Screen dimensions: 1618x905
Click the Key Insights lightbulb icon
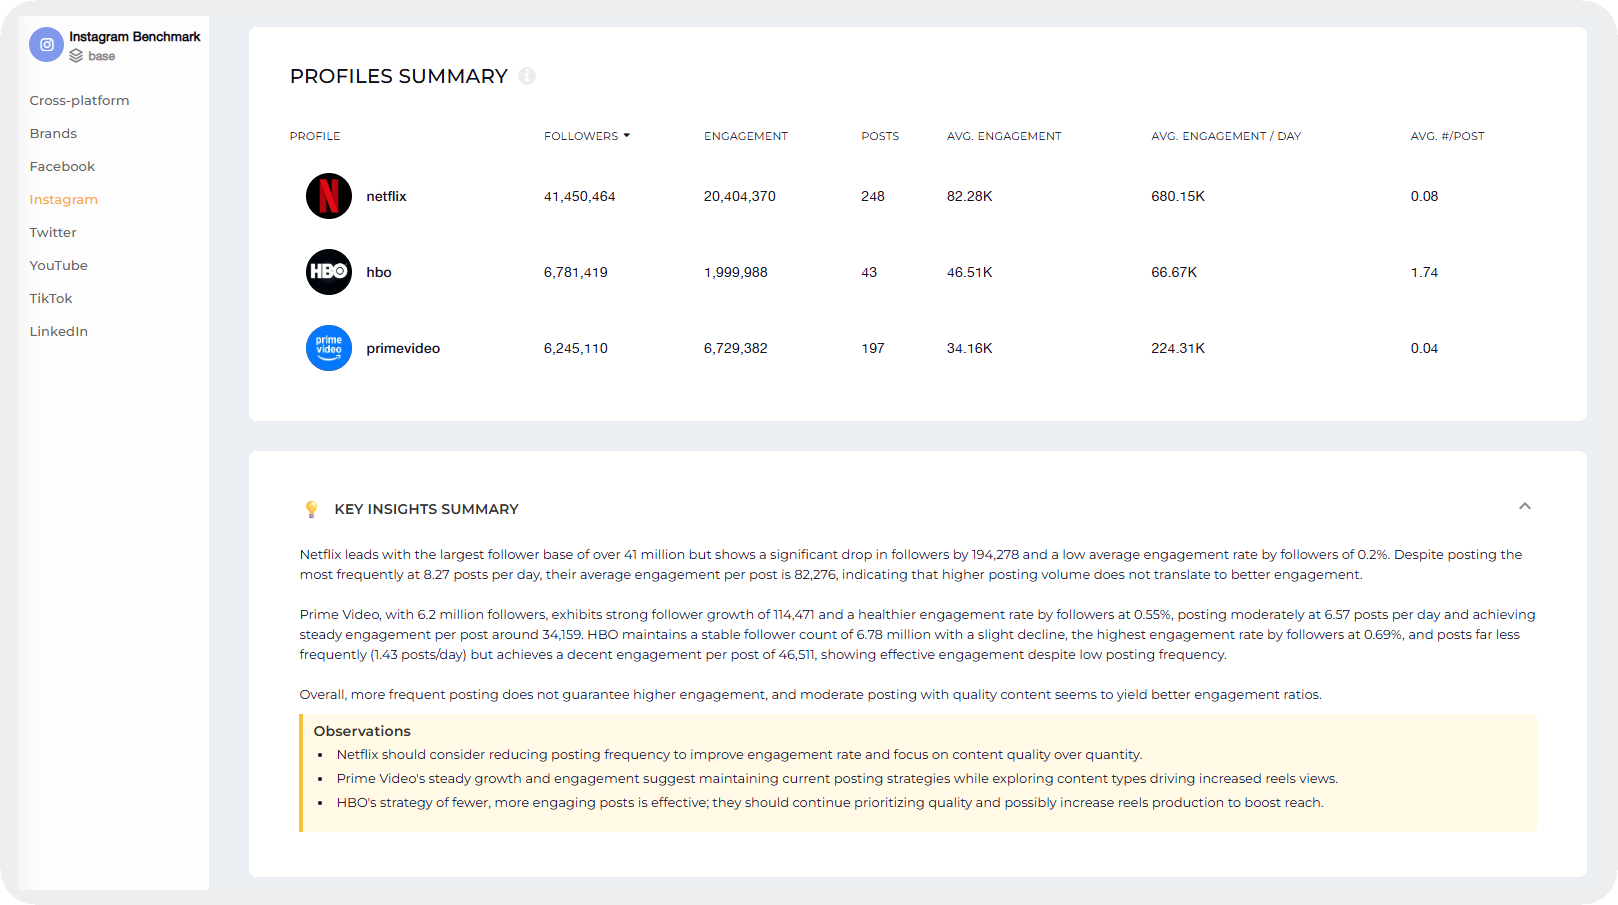(x=311, y=509)
